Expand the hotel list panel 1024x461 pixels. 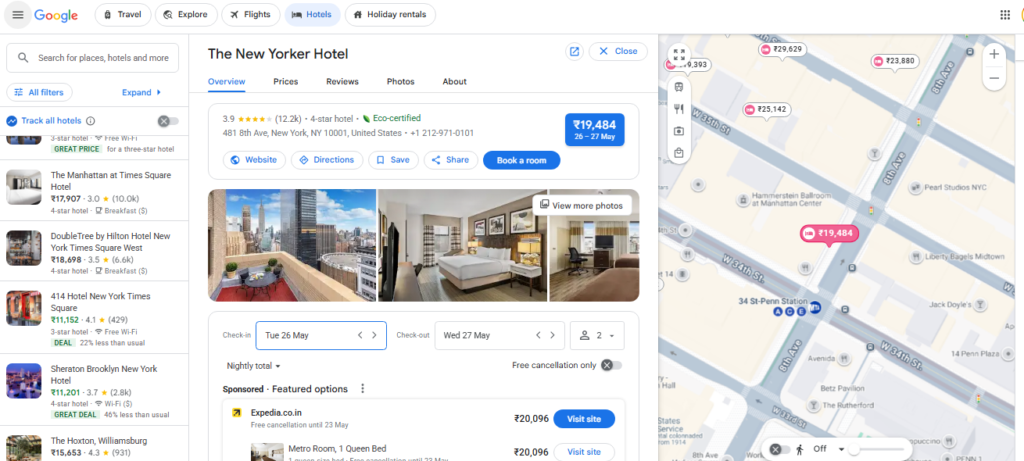point(142,93)
